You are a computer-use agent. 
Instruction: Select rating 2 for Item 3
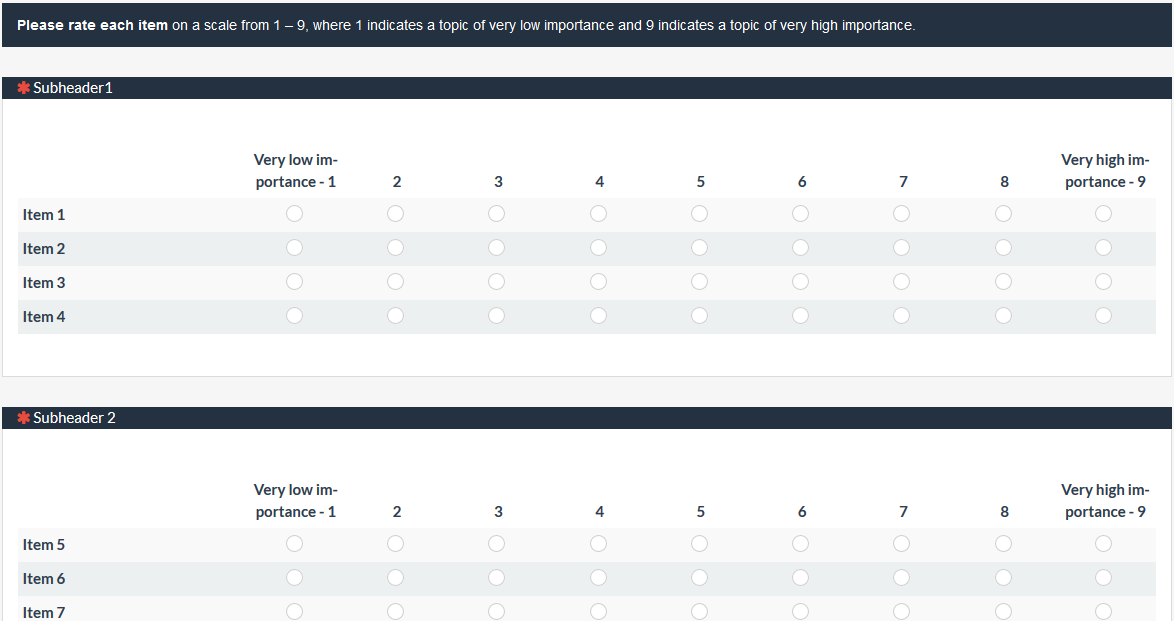click(395, 282)
